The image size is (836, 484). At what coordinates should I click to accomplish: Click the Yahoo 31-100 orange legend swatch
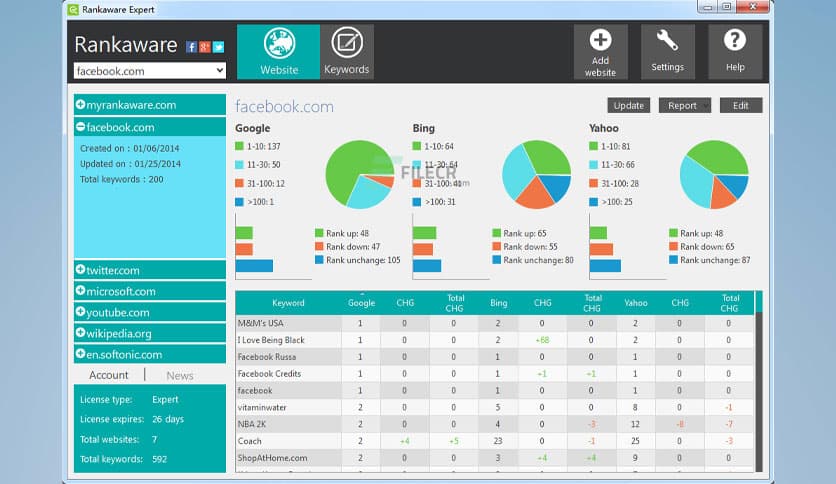(593, 183)
